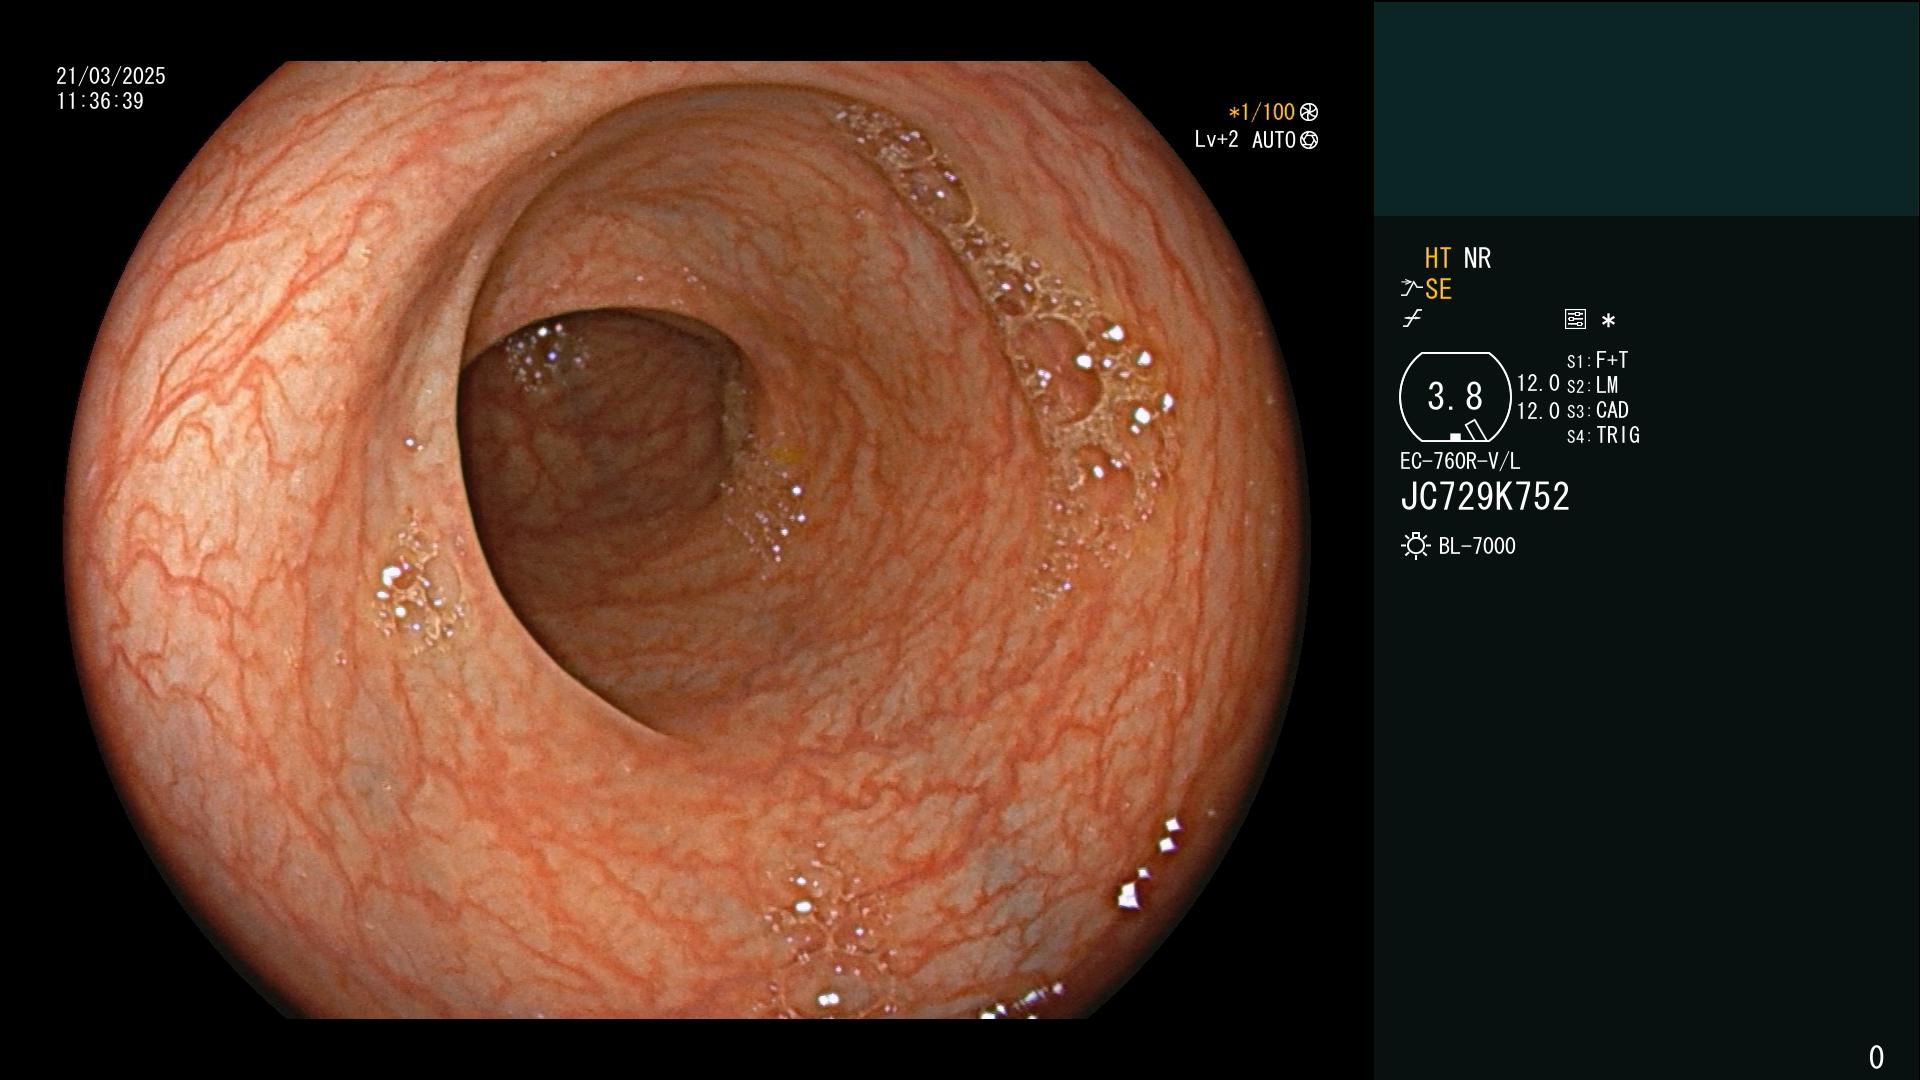Click the scope channel diagram showing 3.8
This screenshot has height=1080, width=1920.
1455,397
